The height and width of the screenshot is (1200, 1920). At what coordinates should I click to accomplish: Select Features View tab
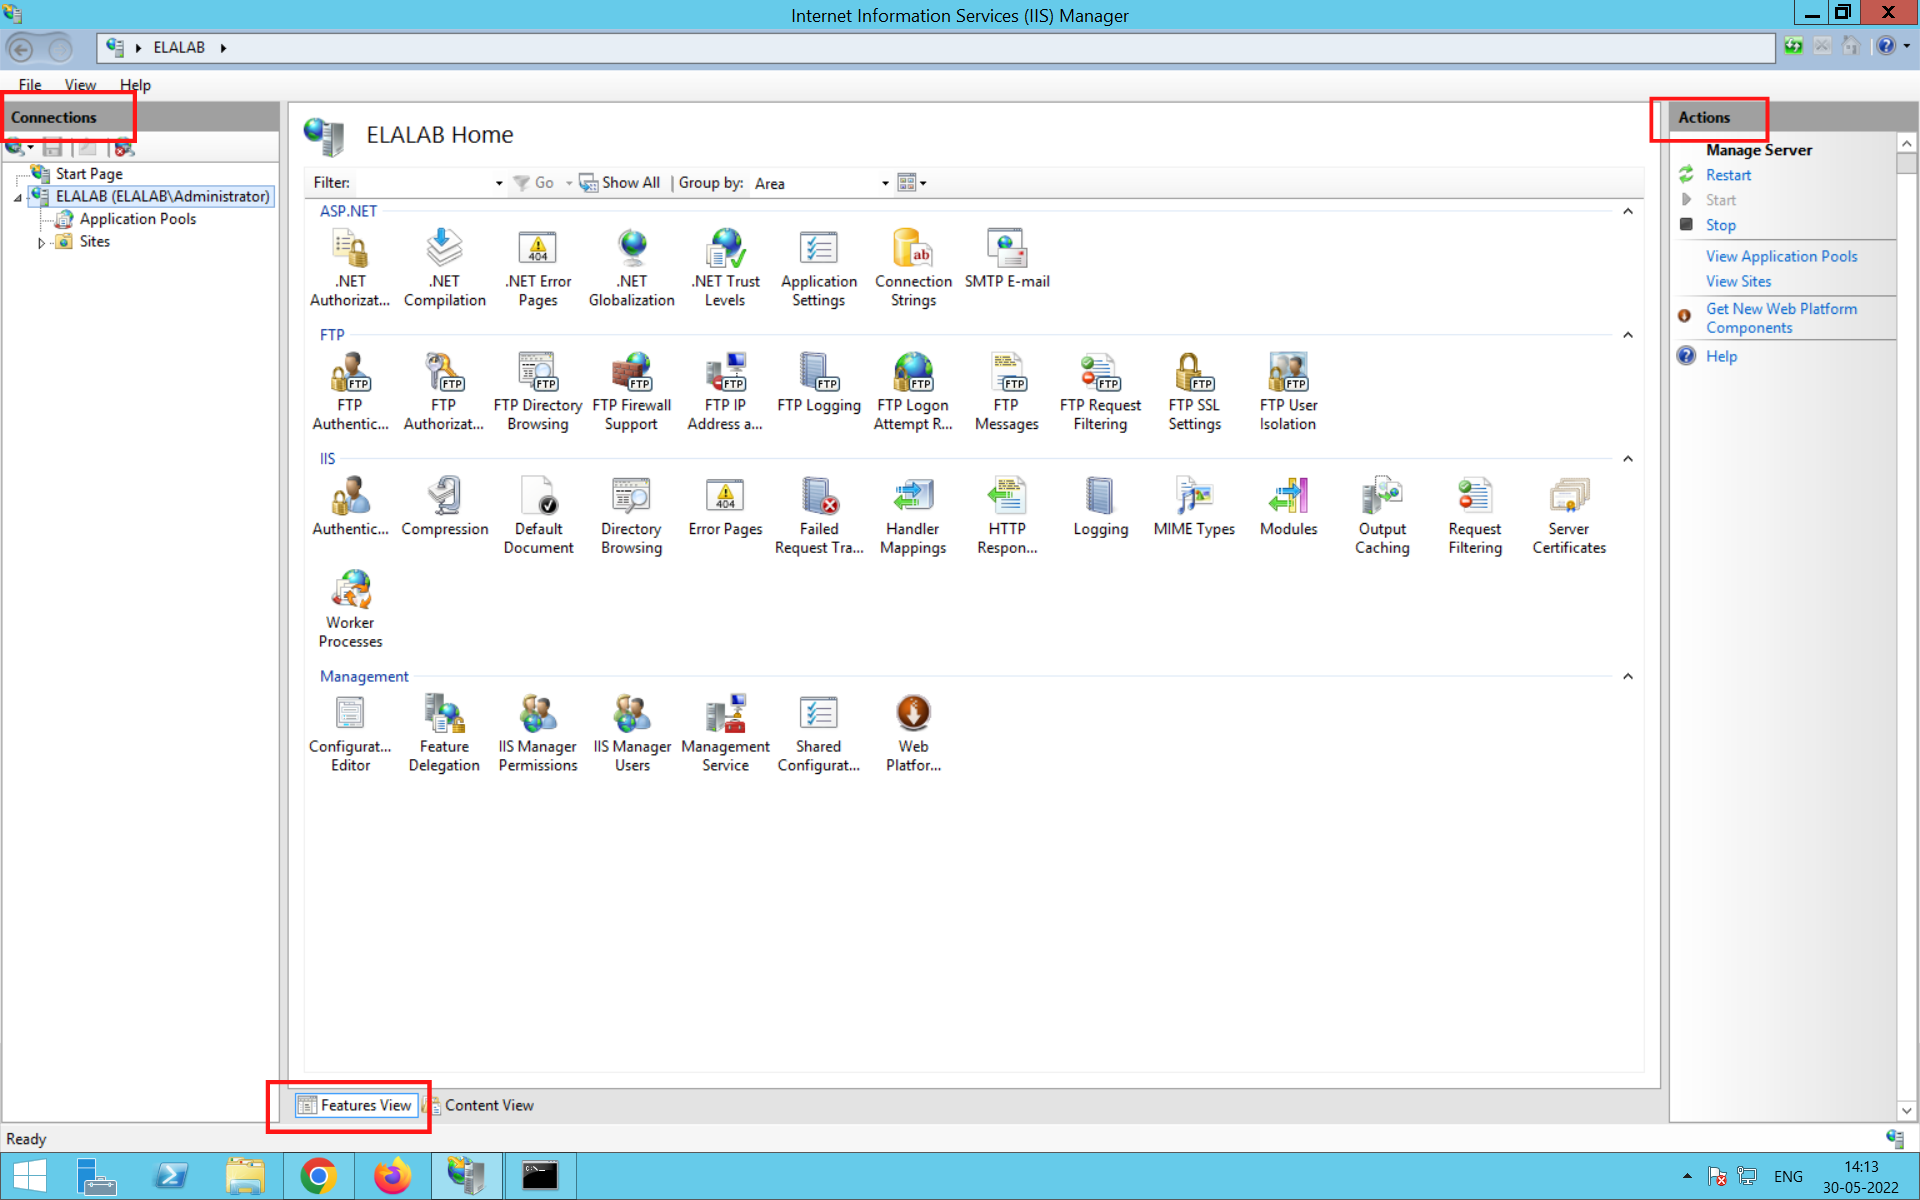click(x=354, y=1105)
